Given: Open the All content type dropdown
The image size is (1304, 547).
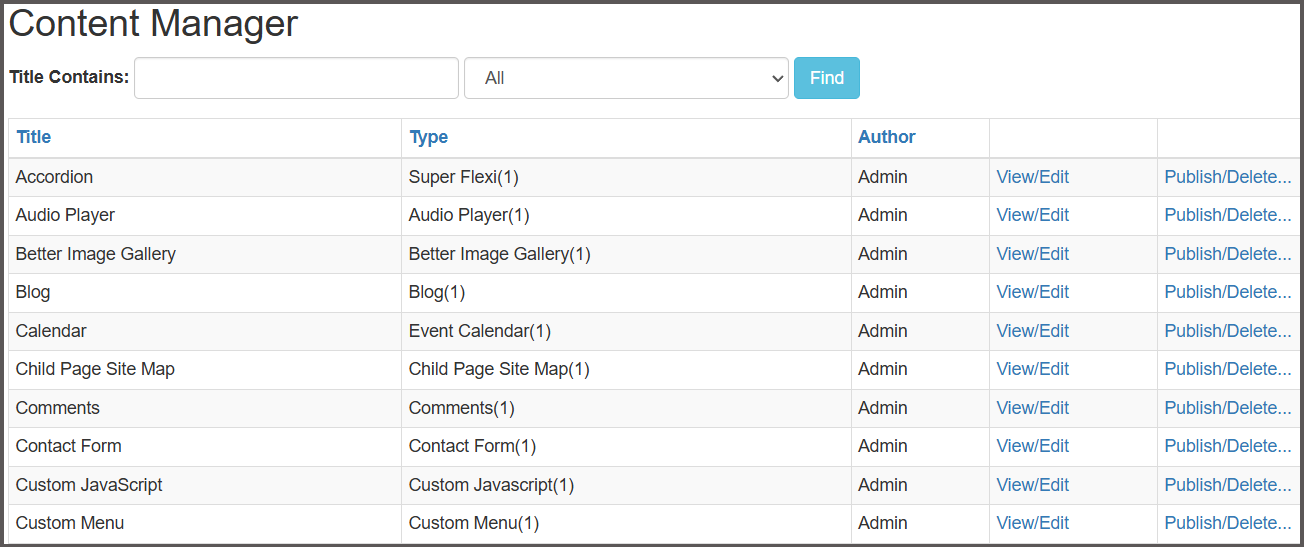Looking at the screenshot, I should (x=626, y=78).
